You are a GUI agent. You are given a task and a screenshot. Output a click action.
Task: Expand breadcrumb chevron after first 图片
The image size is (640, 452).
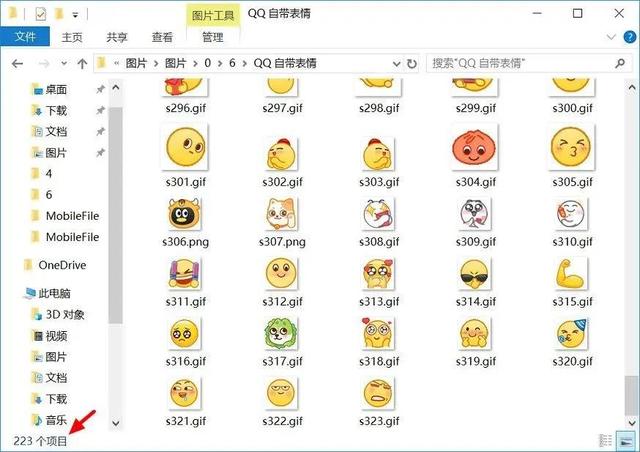[x=156, y=64]
